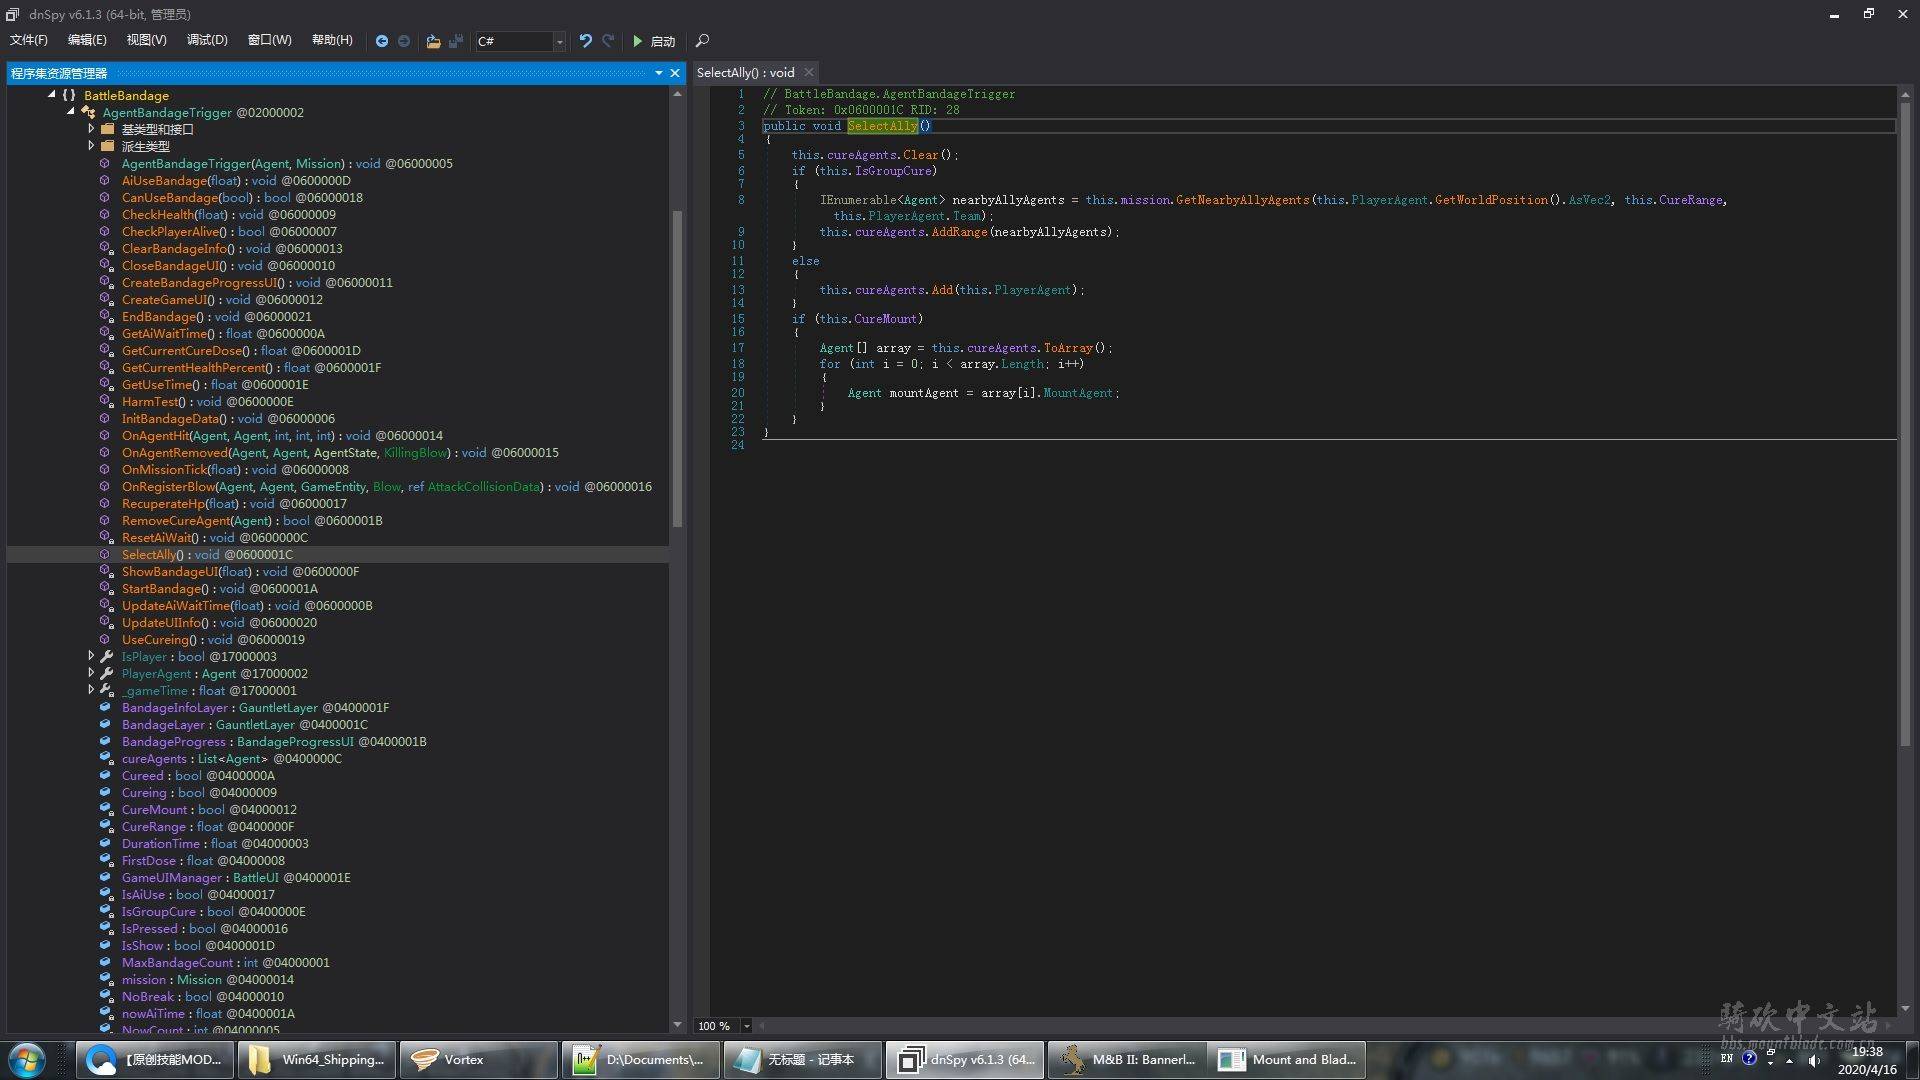Click the folder icon of 派生类型
The width and height of the screenshot is (1920, 1080).
[107, 146]
